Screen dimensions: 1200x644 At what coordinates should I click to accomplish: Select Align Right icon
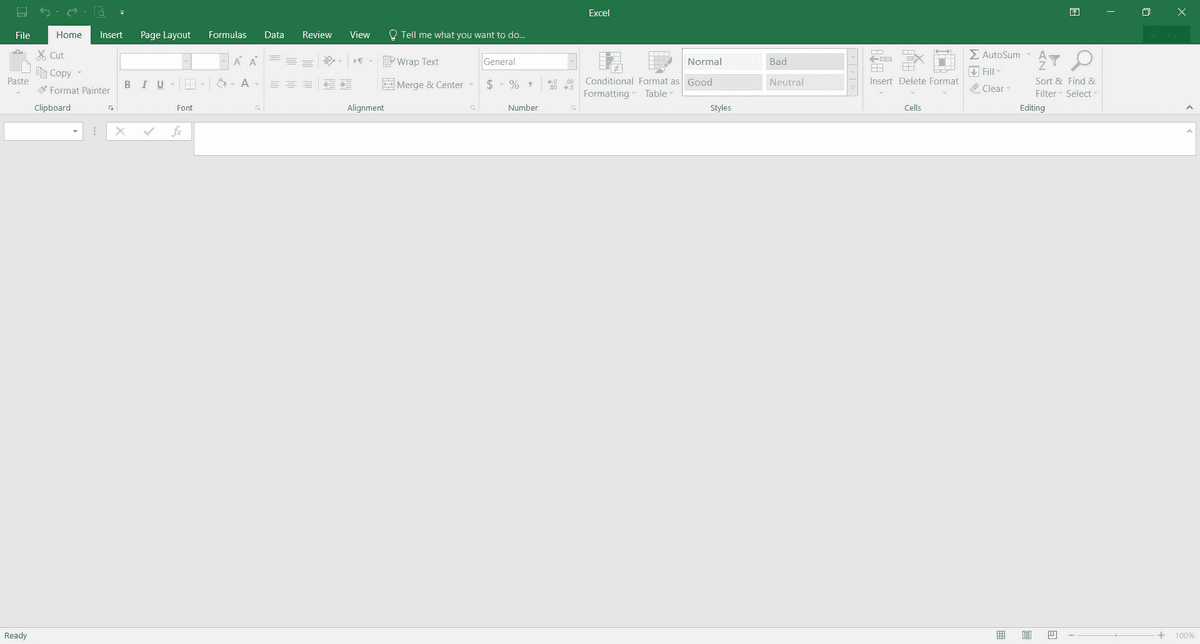(x=308, y=85)
